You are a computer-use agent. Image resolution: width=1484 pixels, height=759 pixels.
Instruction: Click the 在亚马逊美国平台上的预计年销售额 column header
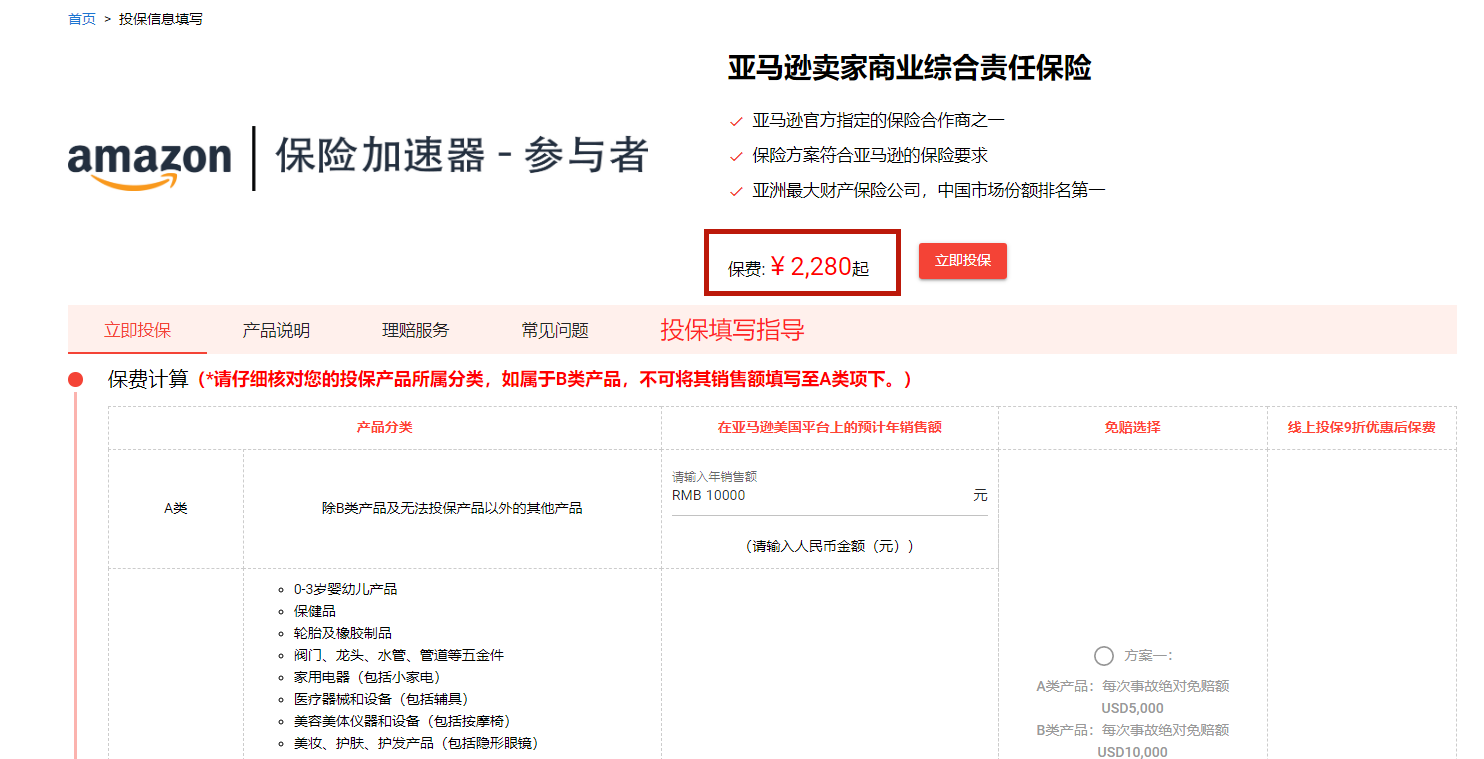pos(829,427)
